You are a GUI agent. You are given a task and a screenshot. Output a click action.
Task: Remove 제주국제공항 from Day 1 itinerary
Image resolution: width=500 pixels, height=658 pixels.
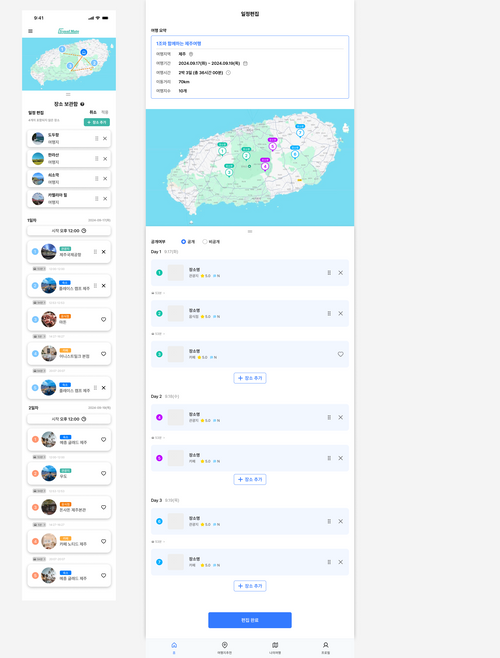click(104, 252)
